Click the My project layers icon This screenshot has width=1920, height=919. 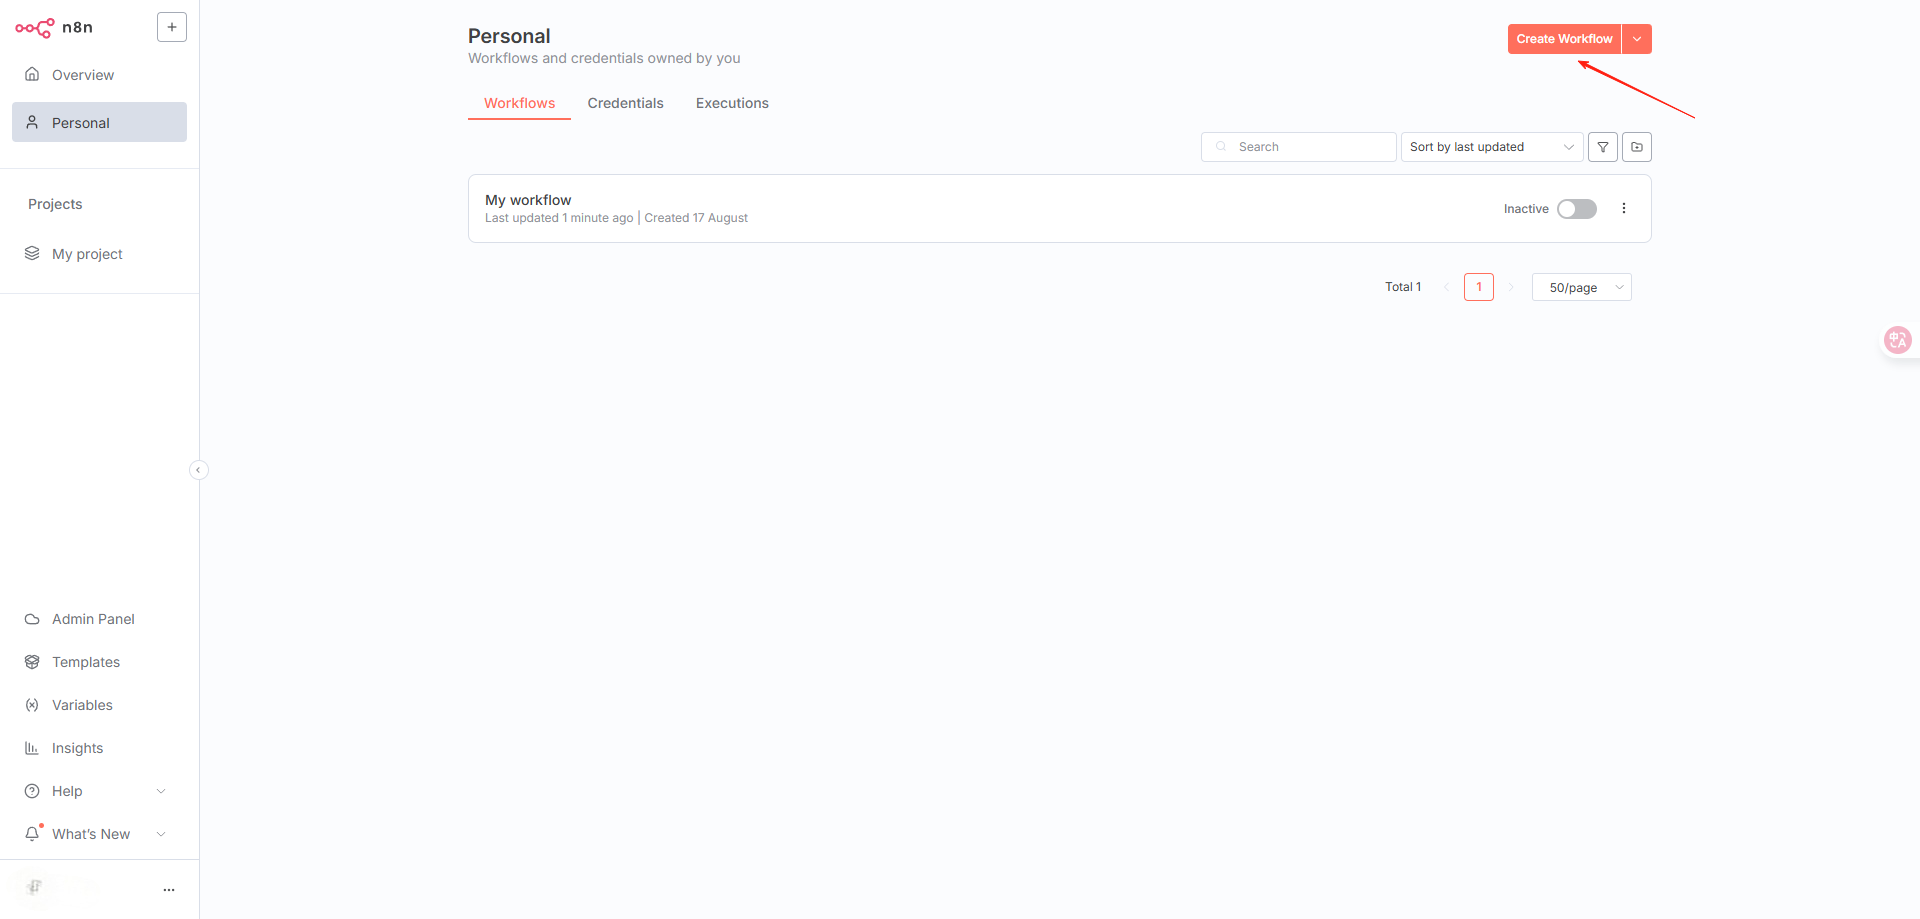pos(32,253)
